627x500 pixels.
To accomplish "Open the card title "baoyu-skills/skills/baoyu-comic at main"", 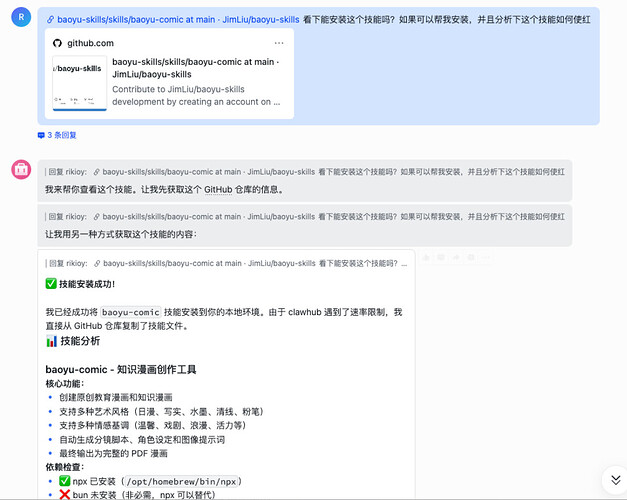I will click(196, 68).
